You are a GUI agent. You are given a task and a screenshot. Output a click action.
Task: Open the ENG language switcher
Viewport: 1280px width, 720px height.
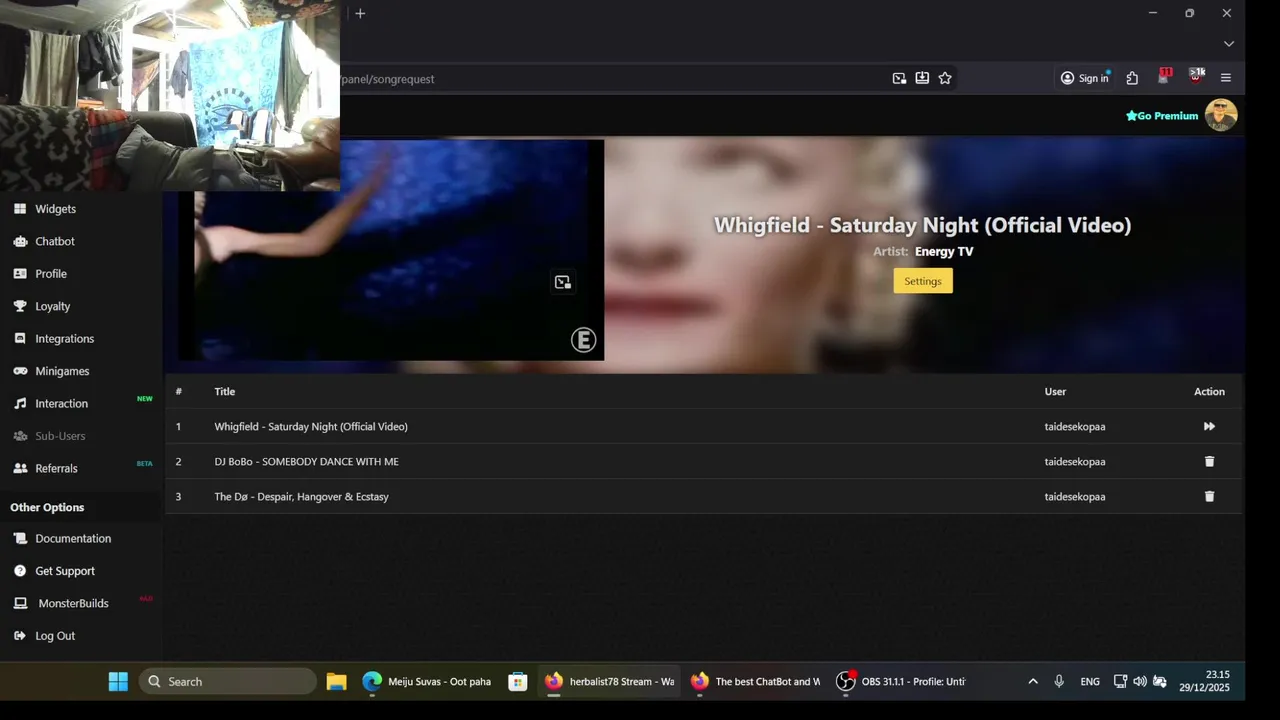point(1090,681)
